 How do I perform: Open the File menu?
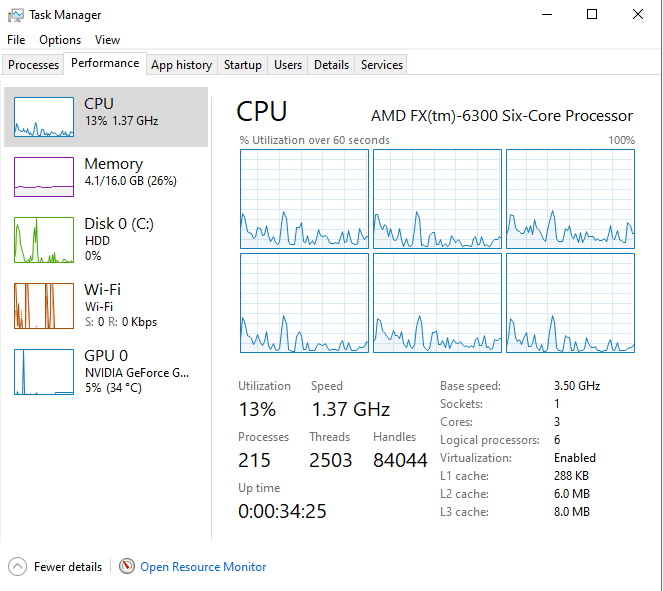(16, 40)
